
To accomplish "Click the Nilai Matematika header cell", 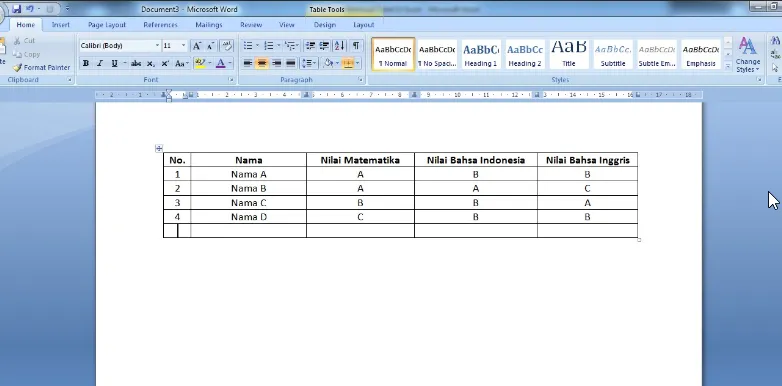I will [x=360, y=160].
